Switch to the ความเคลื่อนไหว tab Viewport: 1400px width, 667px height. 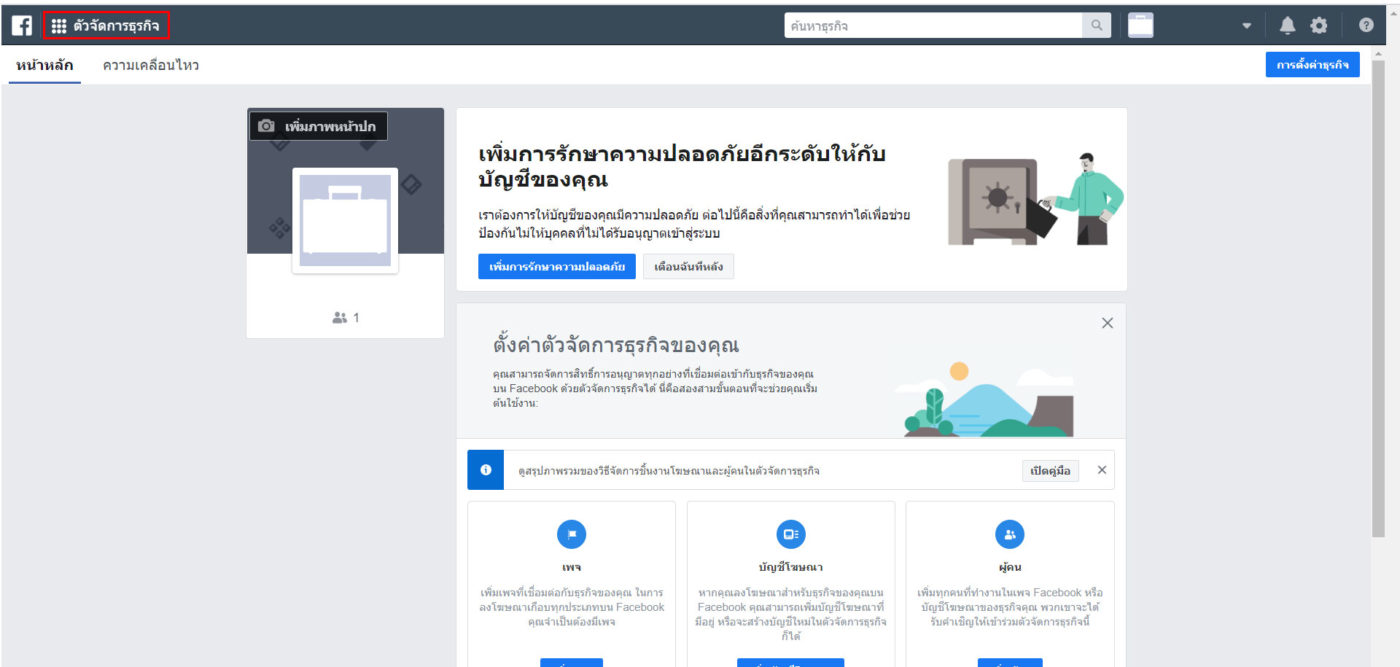tap(151, 65)
